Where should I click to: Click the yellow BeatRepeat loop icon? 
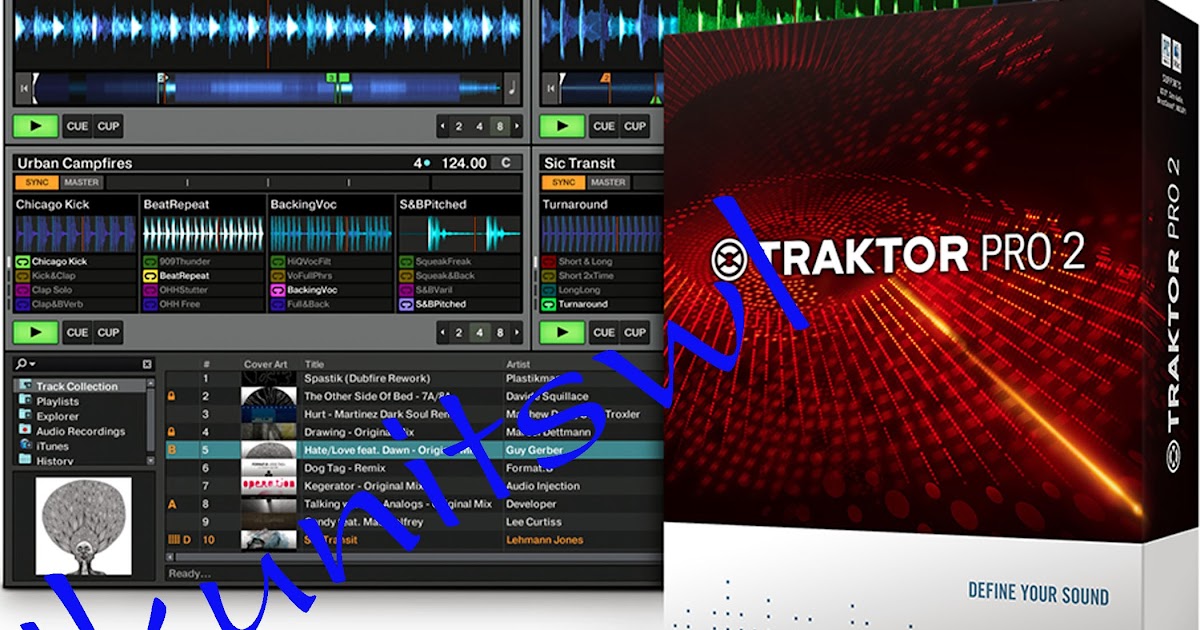pyautogui.click(x=151, y=276)
